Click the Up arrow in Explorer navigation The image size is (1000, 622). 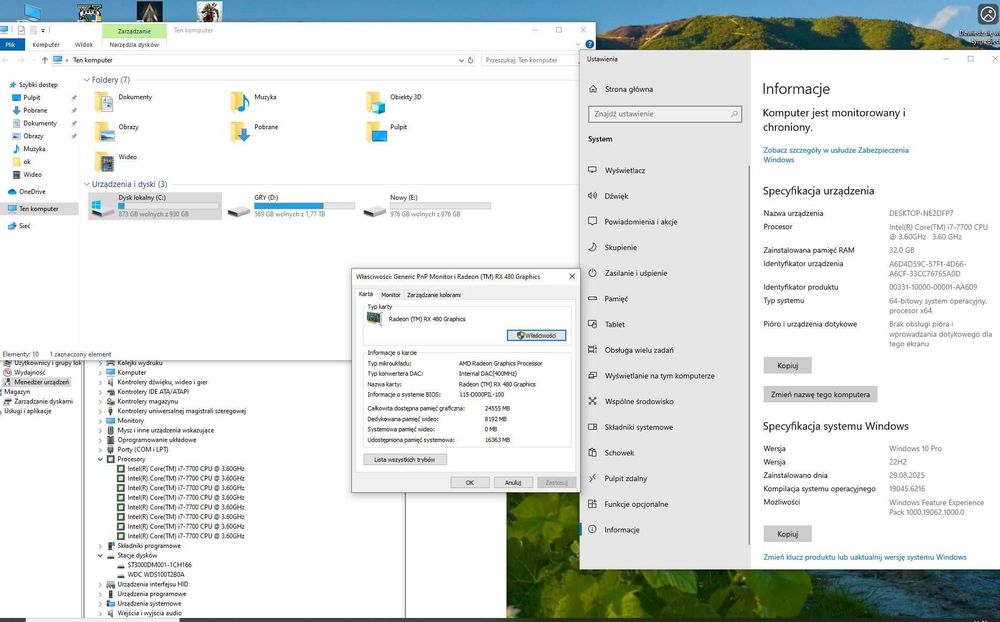(45, 60)
